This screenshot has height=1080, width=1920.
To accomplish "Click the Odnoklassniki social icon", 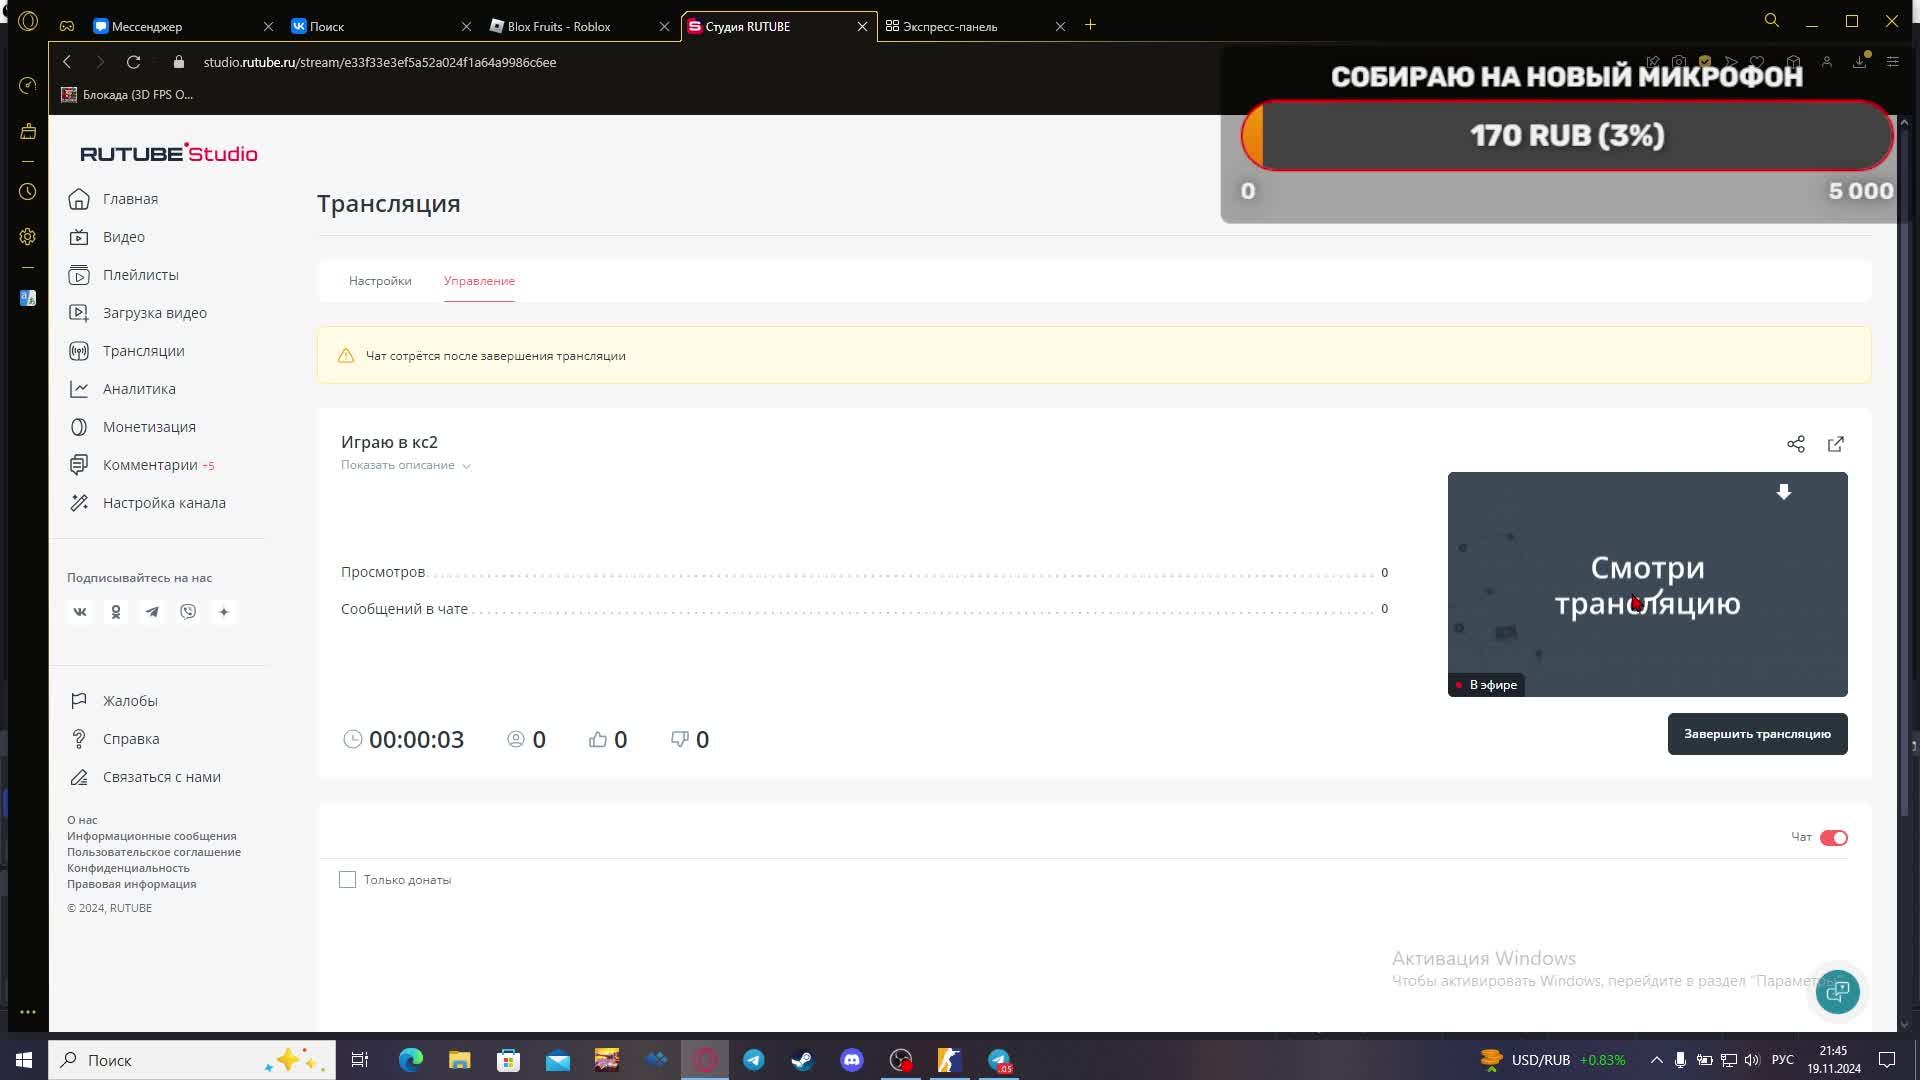I will pos(116,612).
